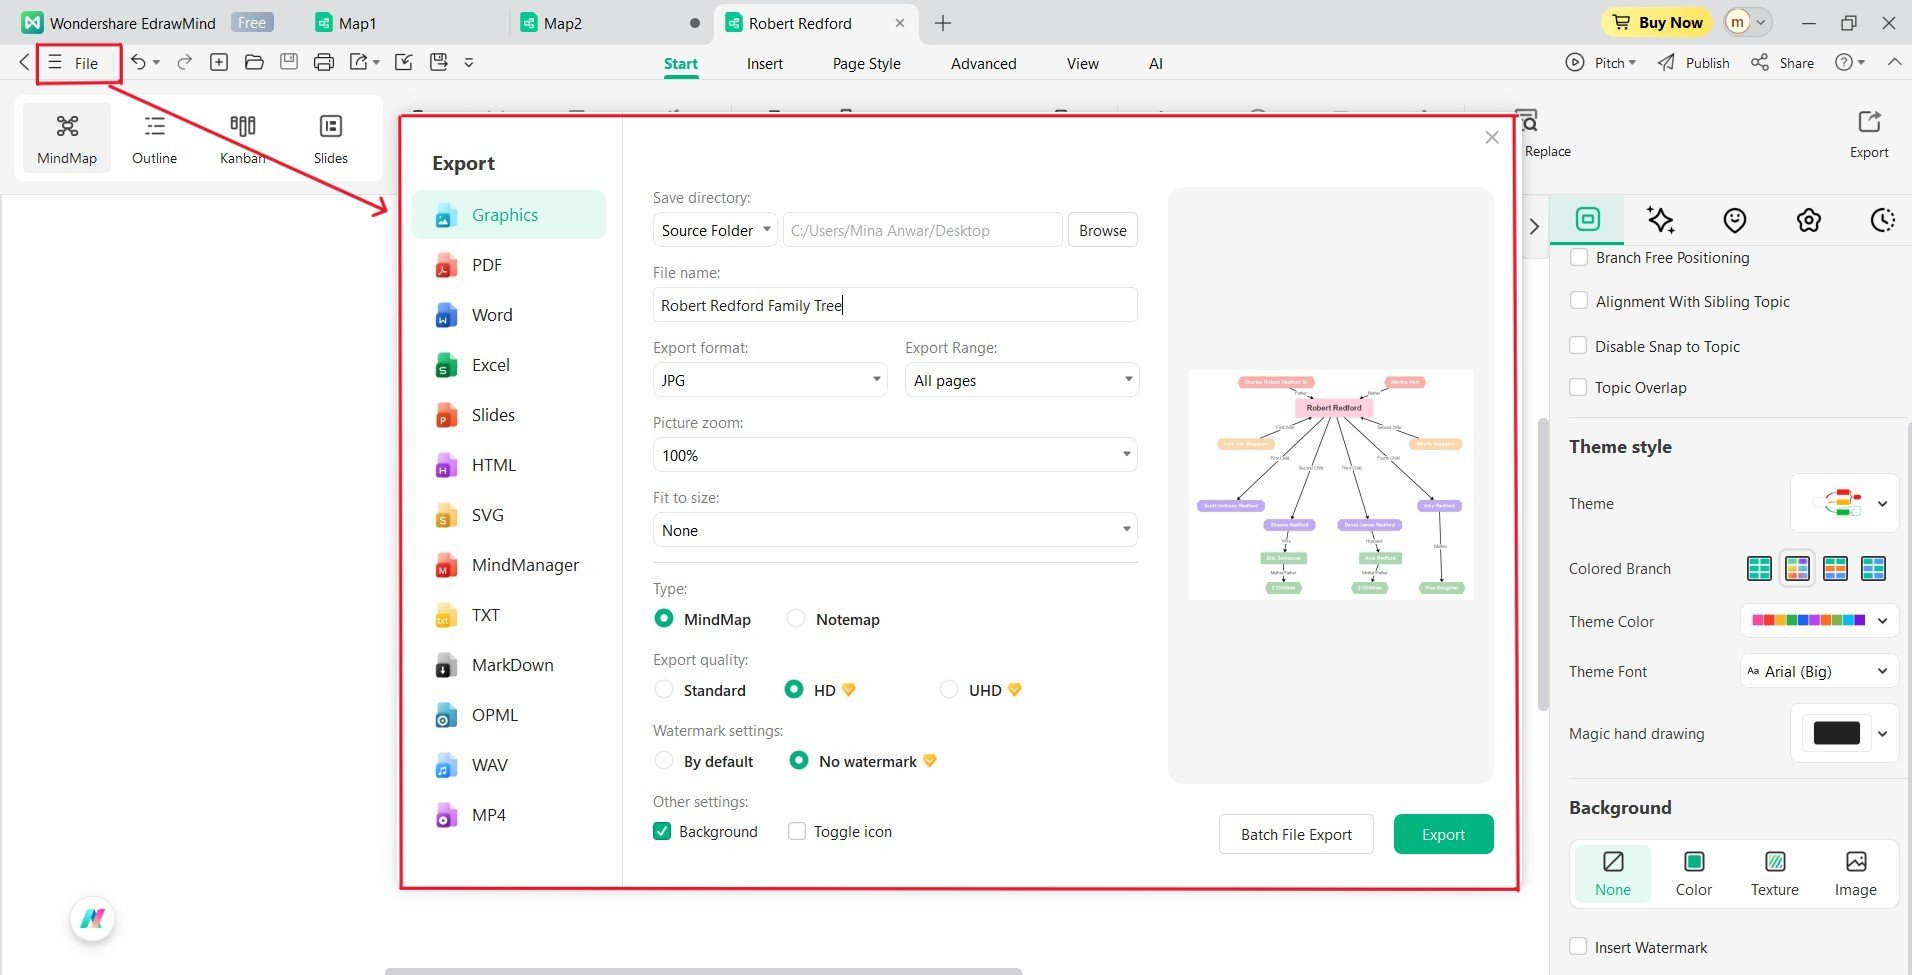Click Batch File Export button

point(1296,834)
